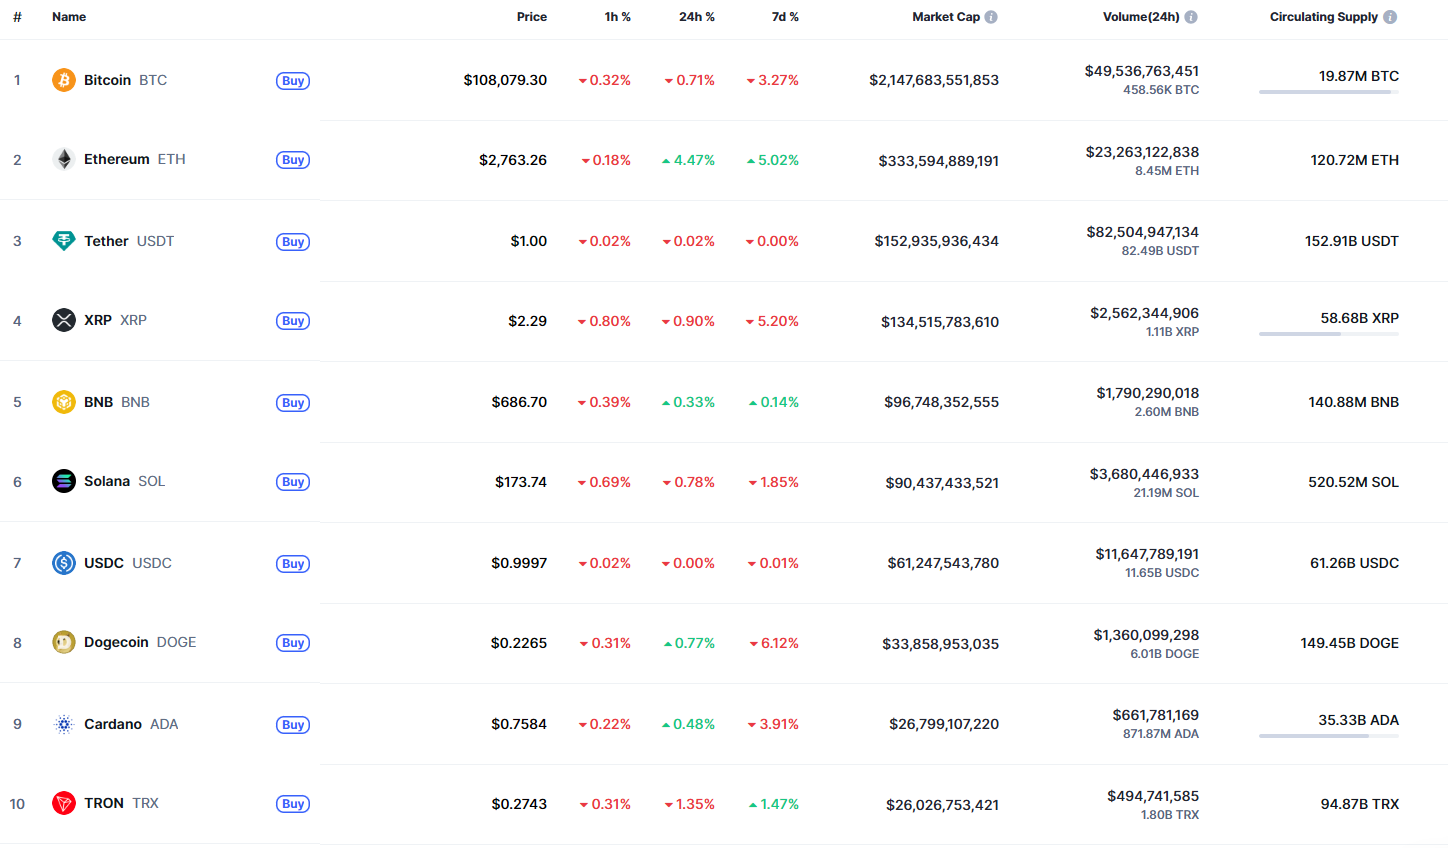Open the Solana SOL name link
1448x848 pixels.
pos(125,481)
